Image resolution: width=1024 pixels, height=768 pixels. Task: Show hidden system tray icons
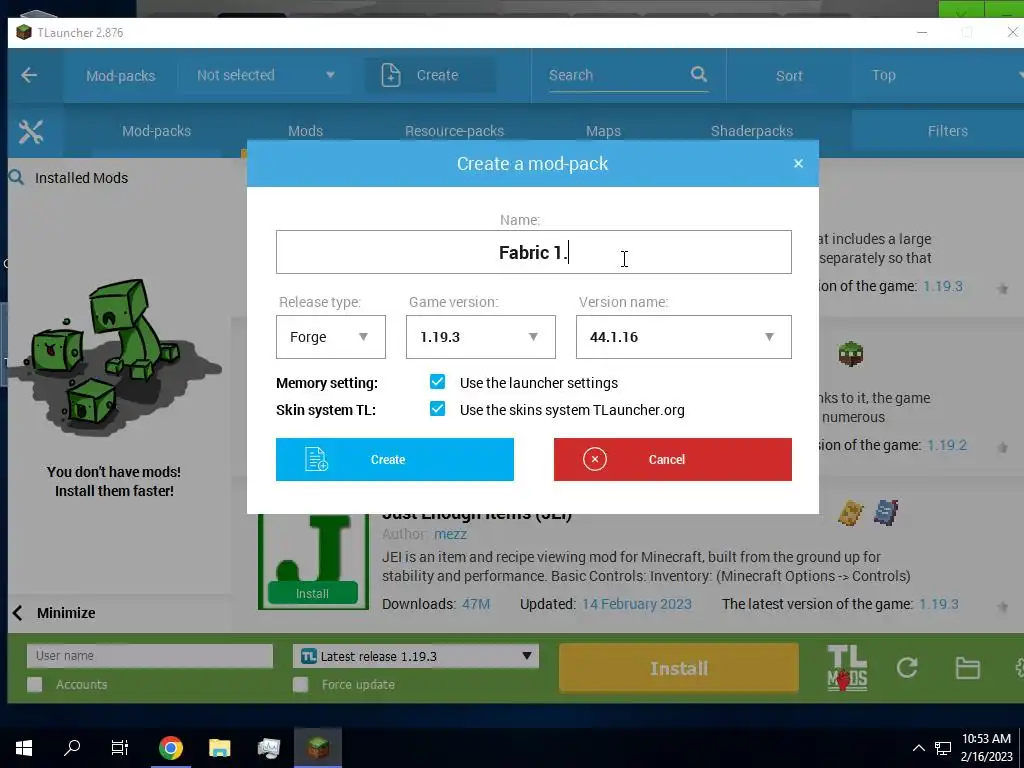[918, 748]
